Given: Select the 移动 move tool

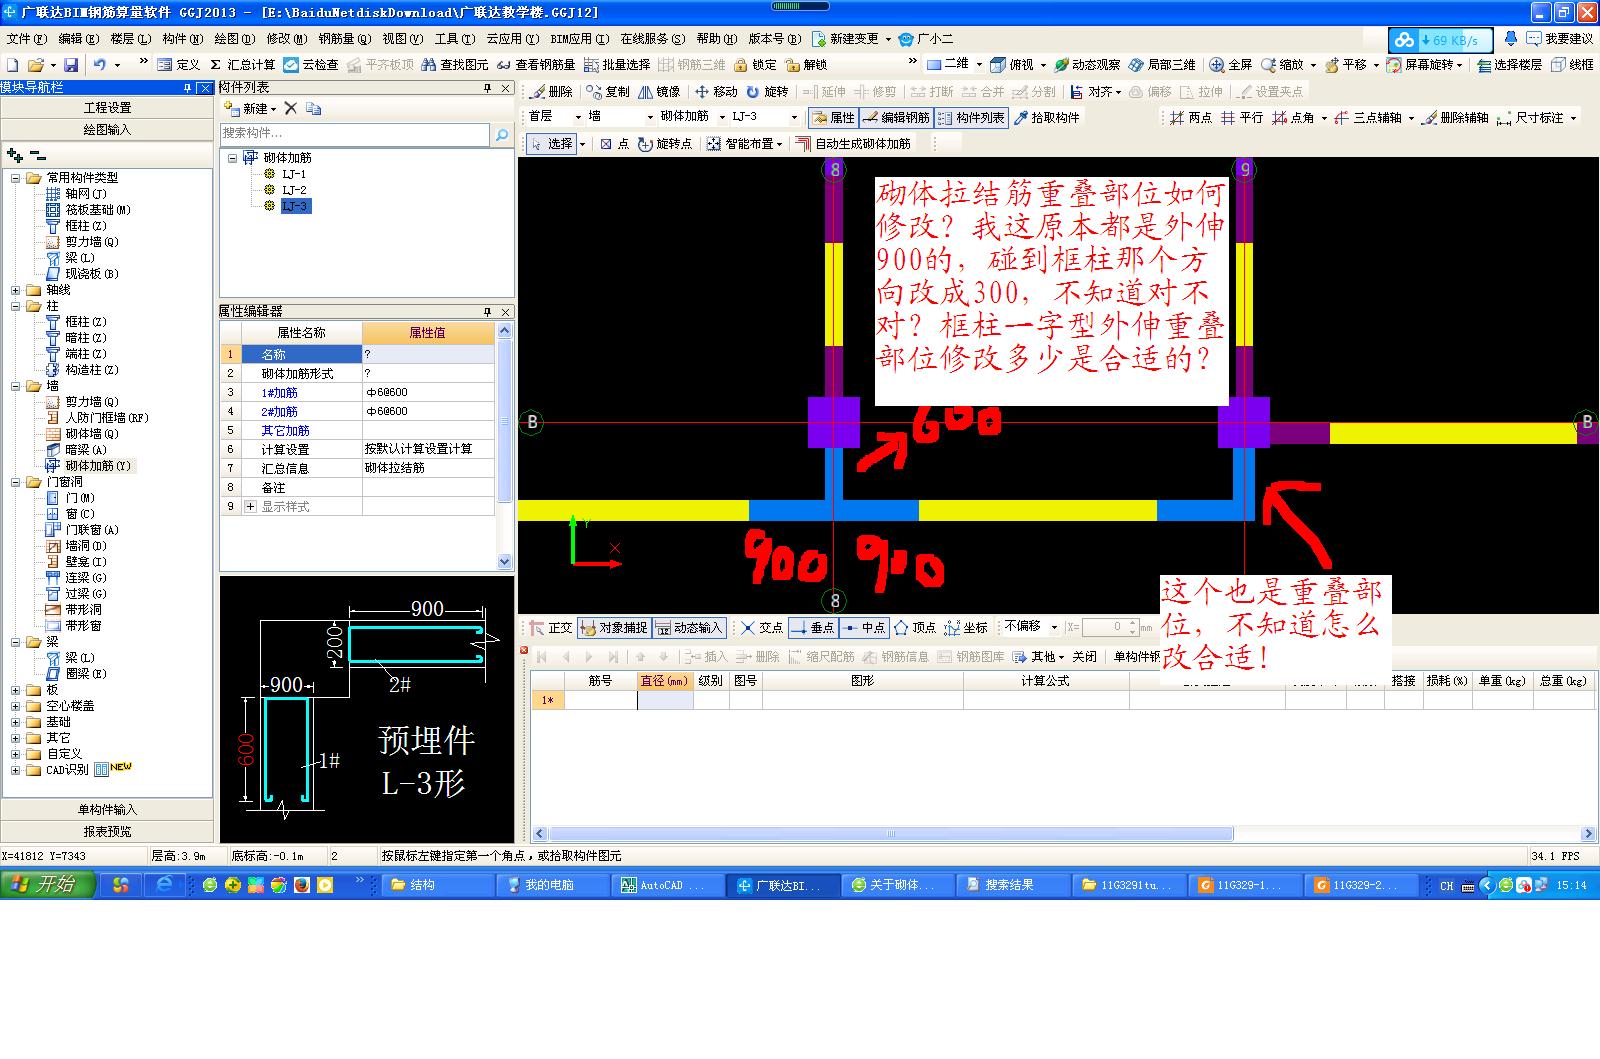Looking at the screenshot, I should [716, 91].
